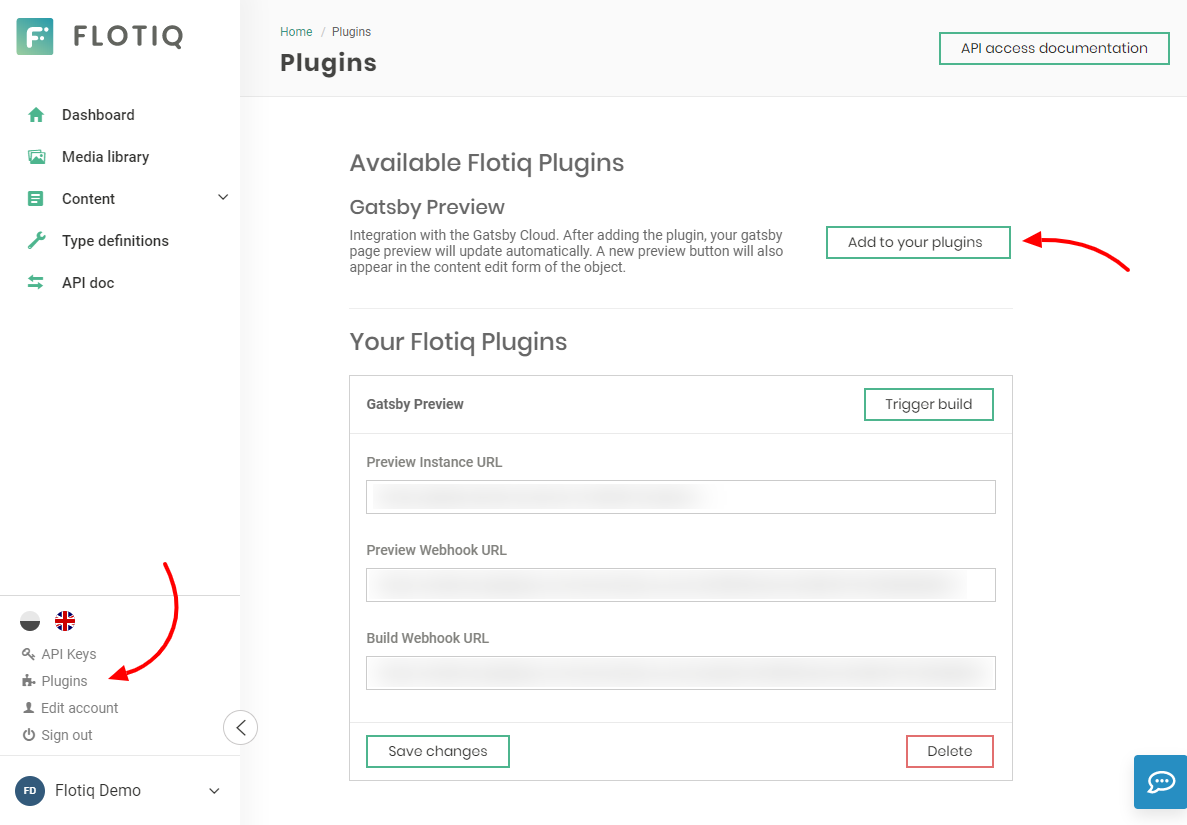1187x825 pixels.
Task: Click the Flotiq logo icon
Action: [35, 37]
